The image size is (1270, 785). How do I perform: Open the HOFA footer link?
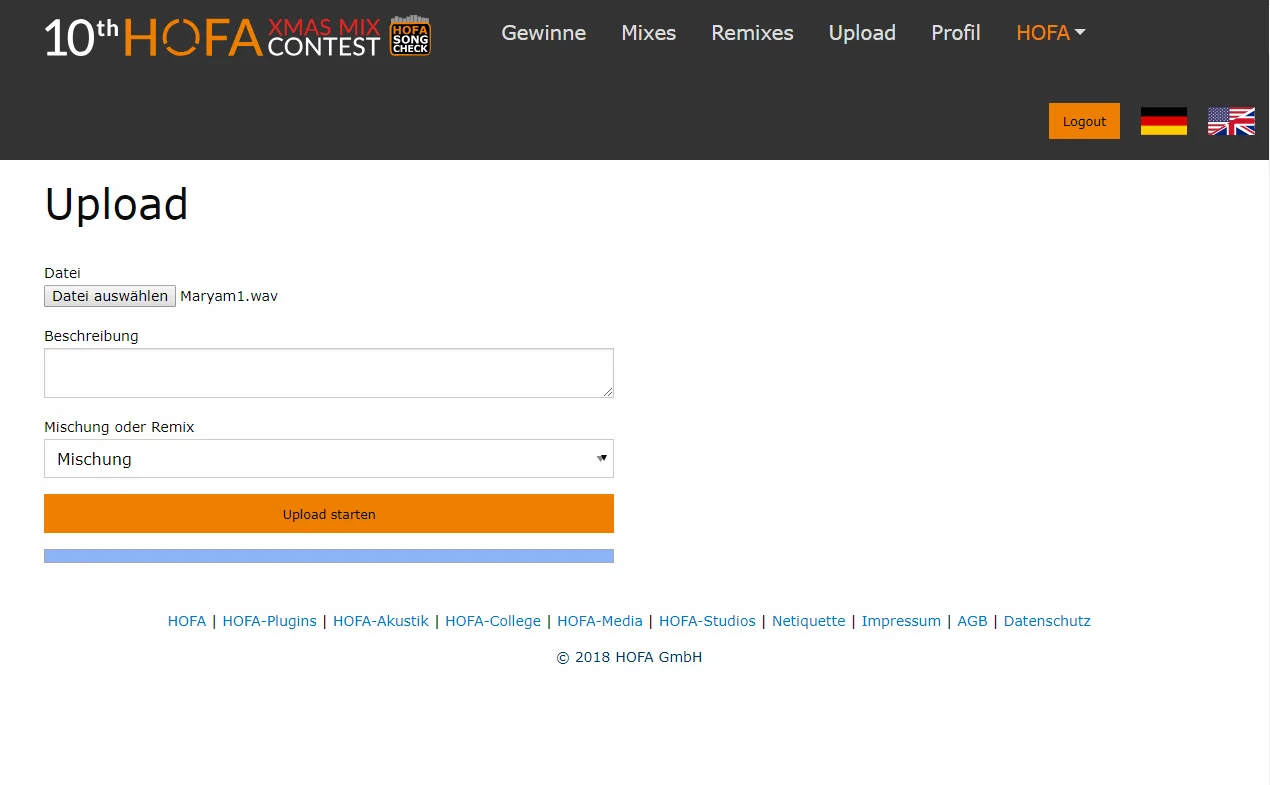pos(187,621)
